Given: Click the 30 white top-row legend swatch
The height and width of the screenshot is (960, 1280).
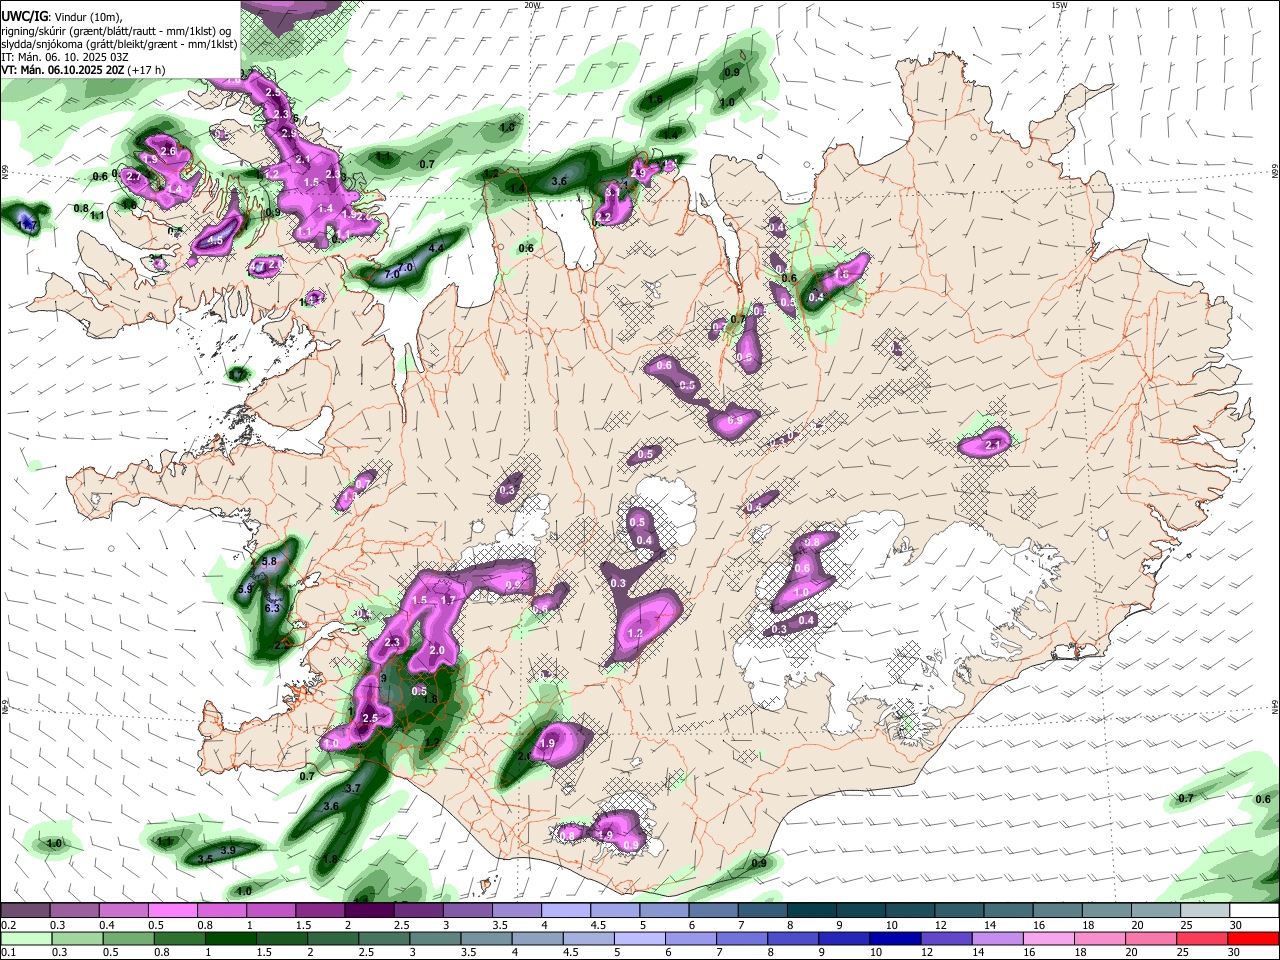Looking at the screenshot, I should tap(1252, 911).
